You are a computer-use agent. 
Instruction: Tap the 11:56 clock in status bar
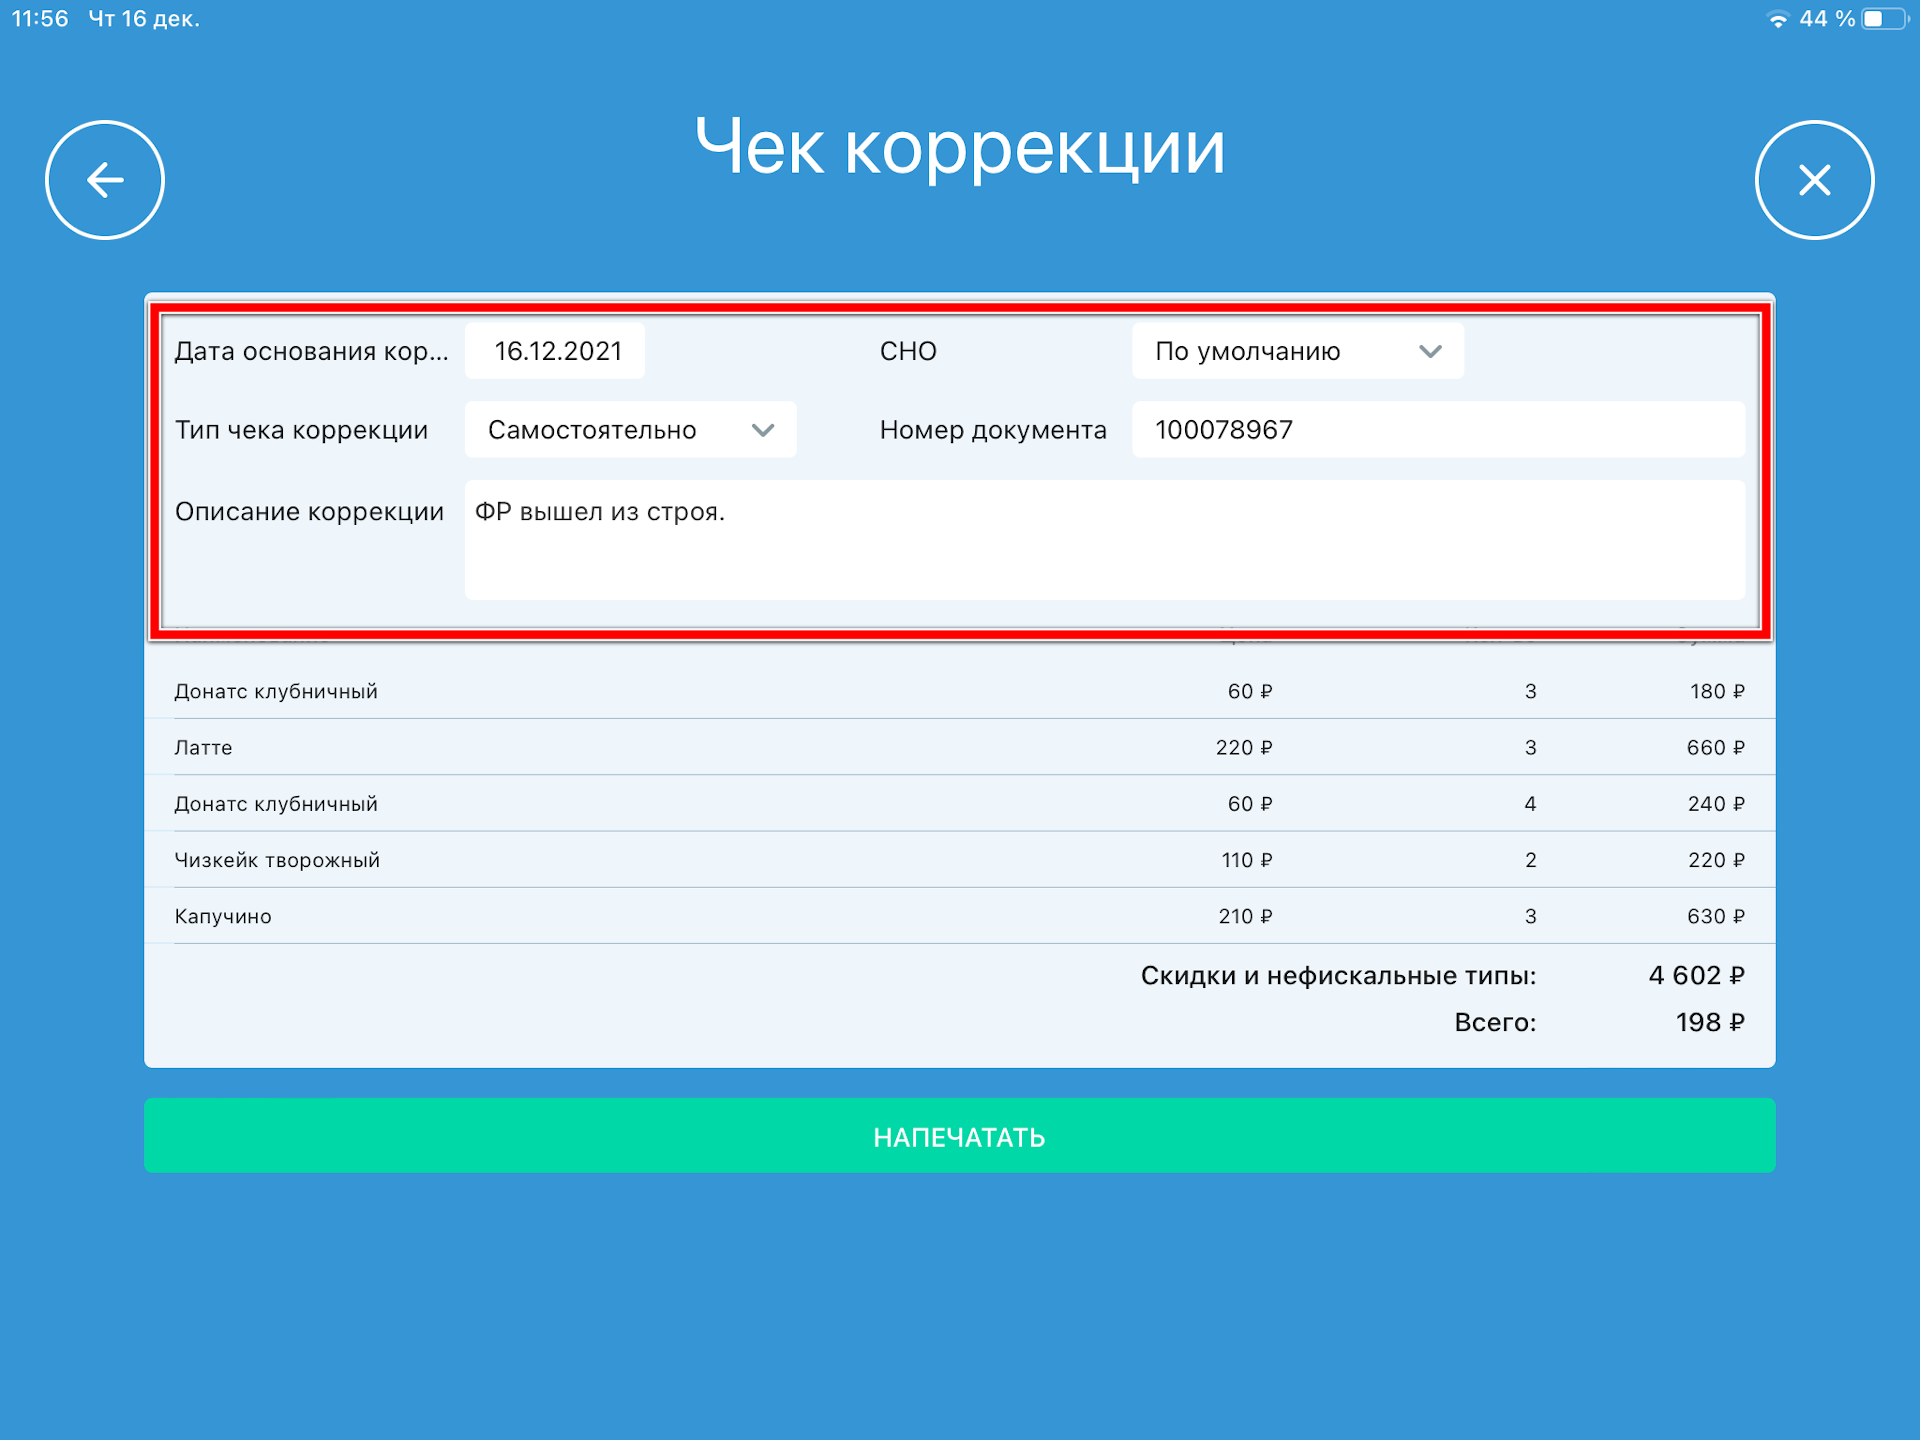click(40, 19)
